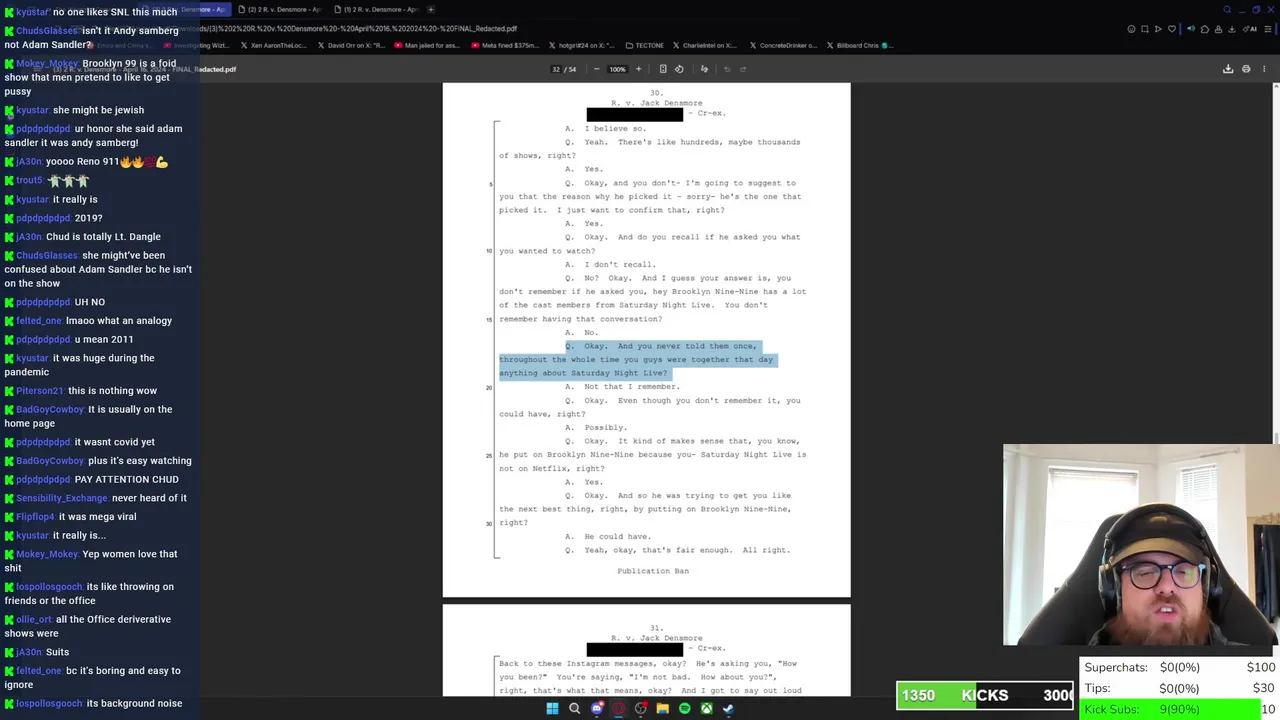Screen dimensions: 1280x720
Task: Print the PDF document
Action: click(1246, 69)
